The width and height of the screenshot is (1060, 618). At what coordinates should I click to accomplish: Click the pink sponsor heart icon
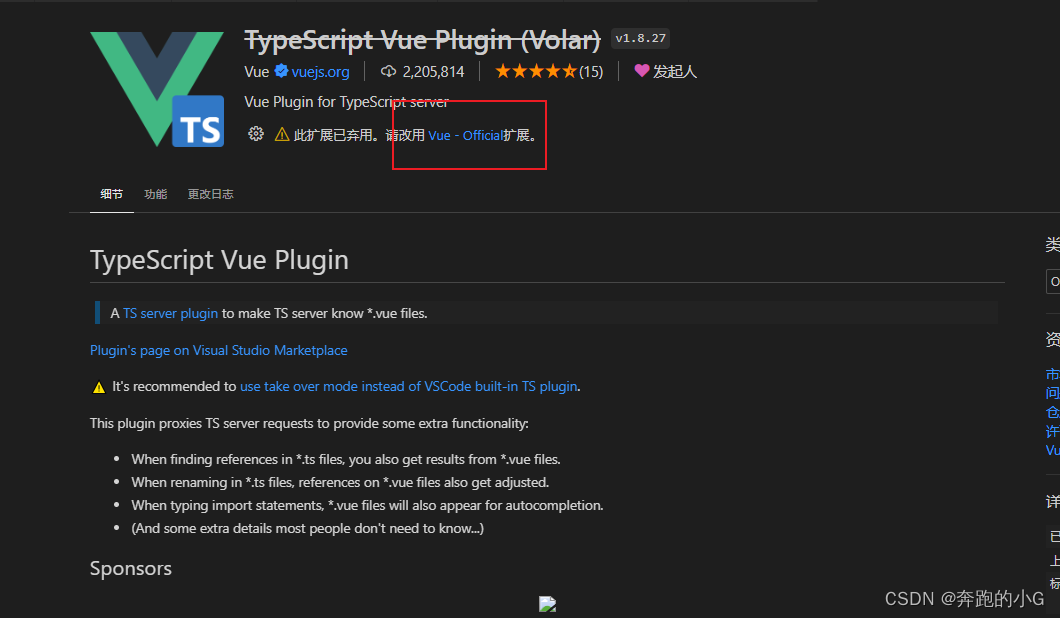[642, 70]
